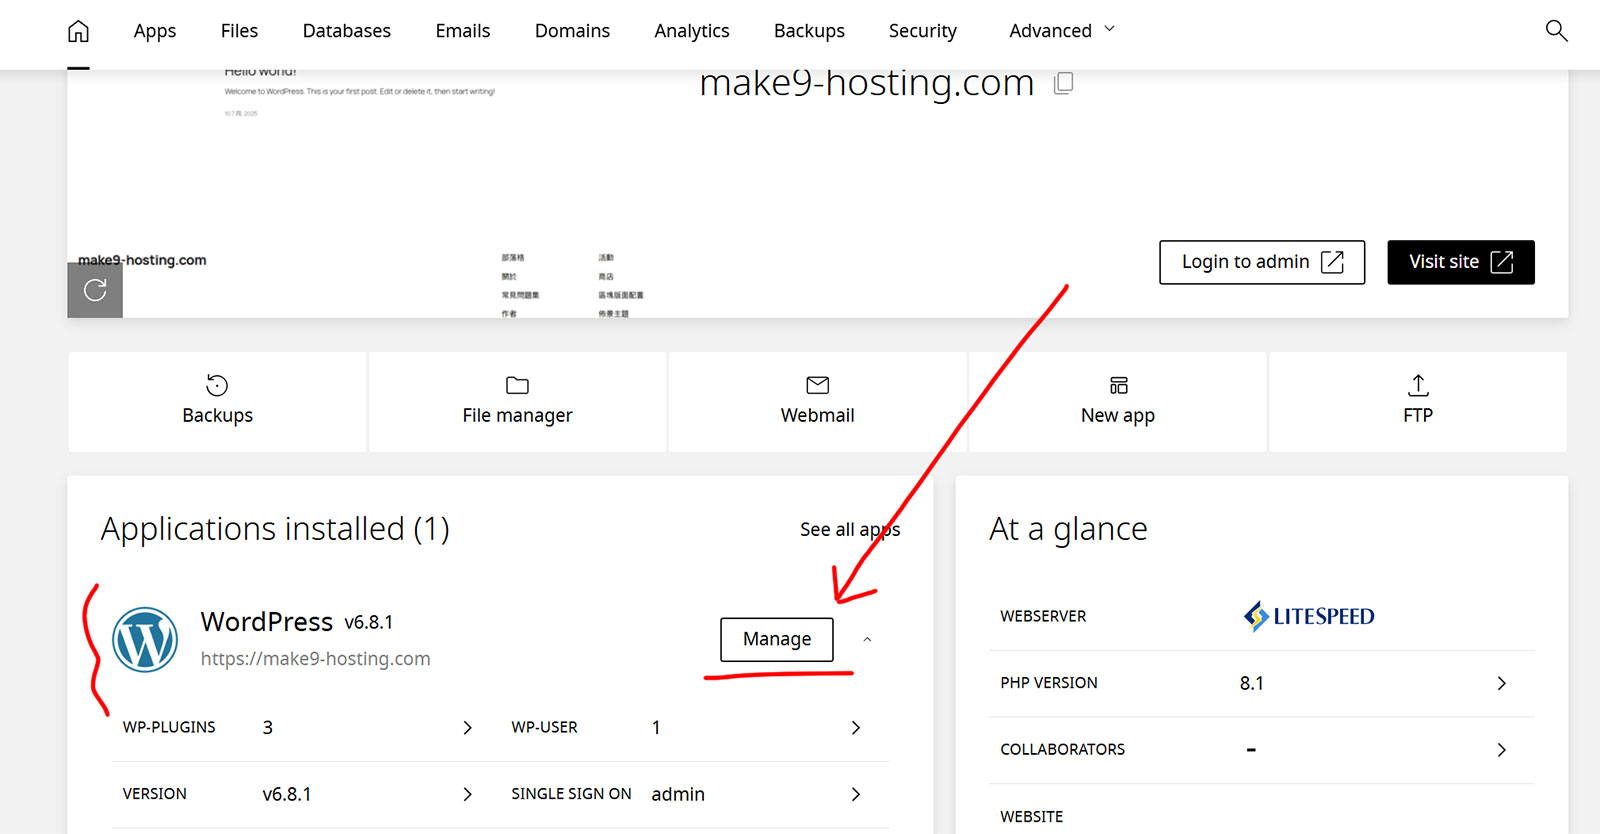
Task: Collapse WordPress details chevron beside Manage
Action: (x=867, y=639)
